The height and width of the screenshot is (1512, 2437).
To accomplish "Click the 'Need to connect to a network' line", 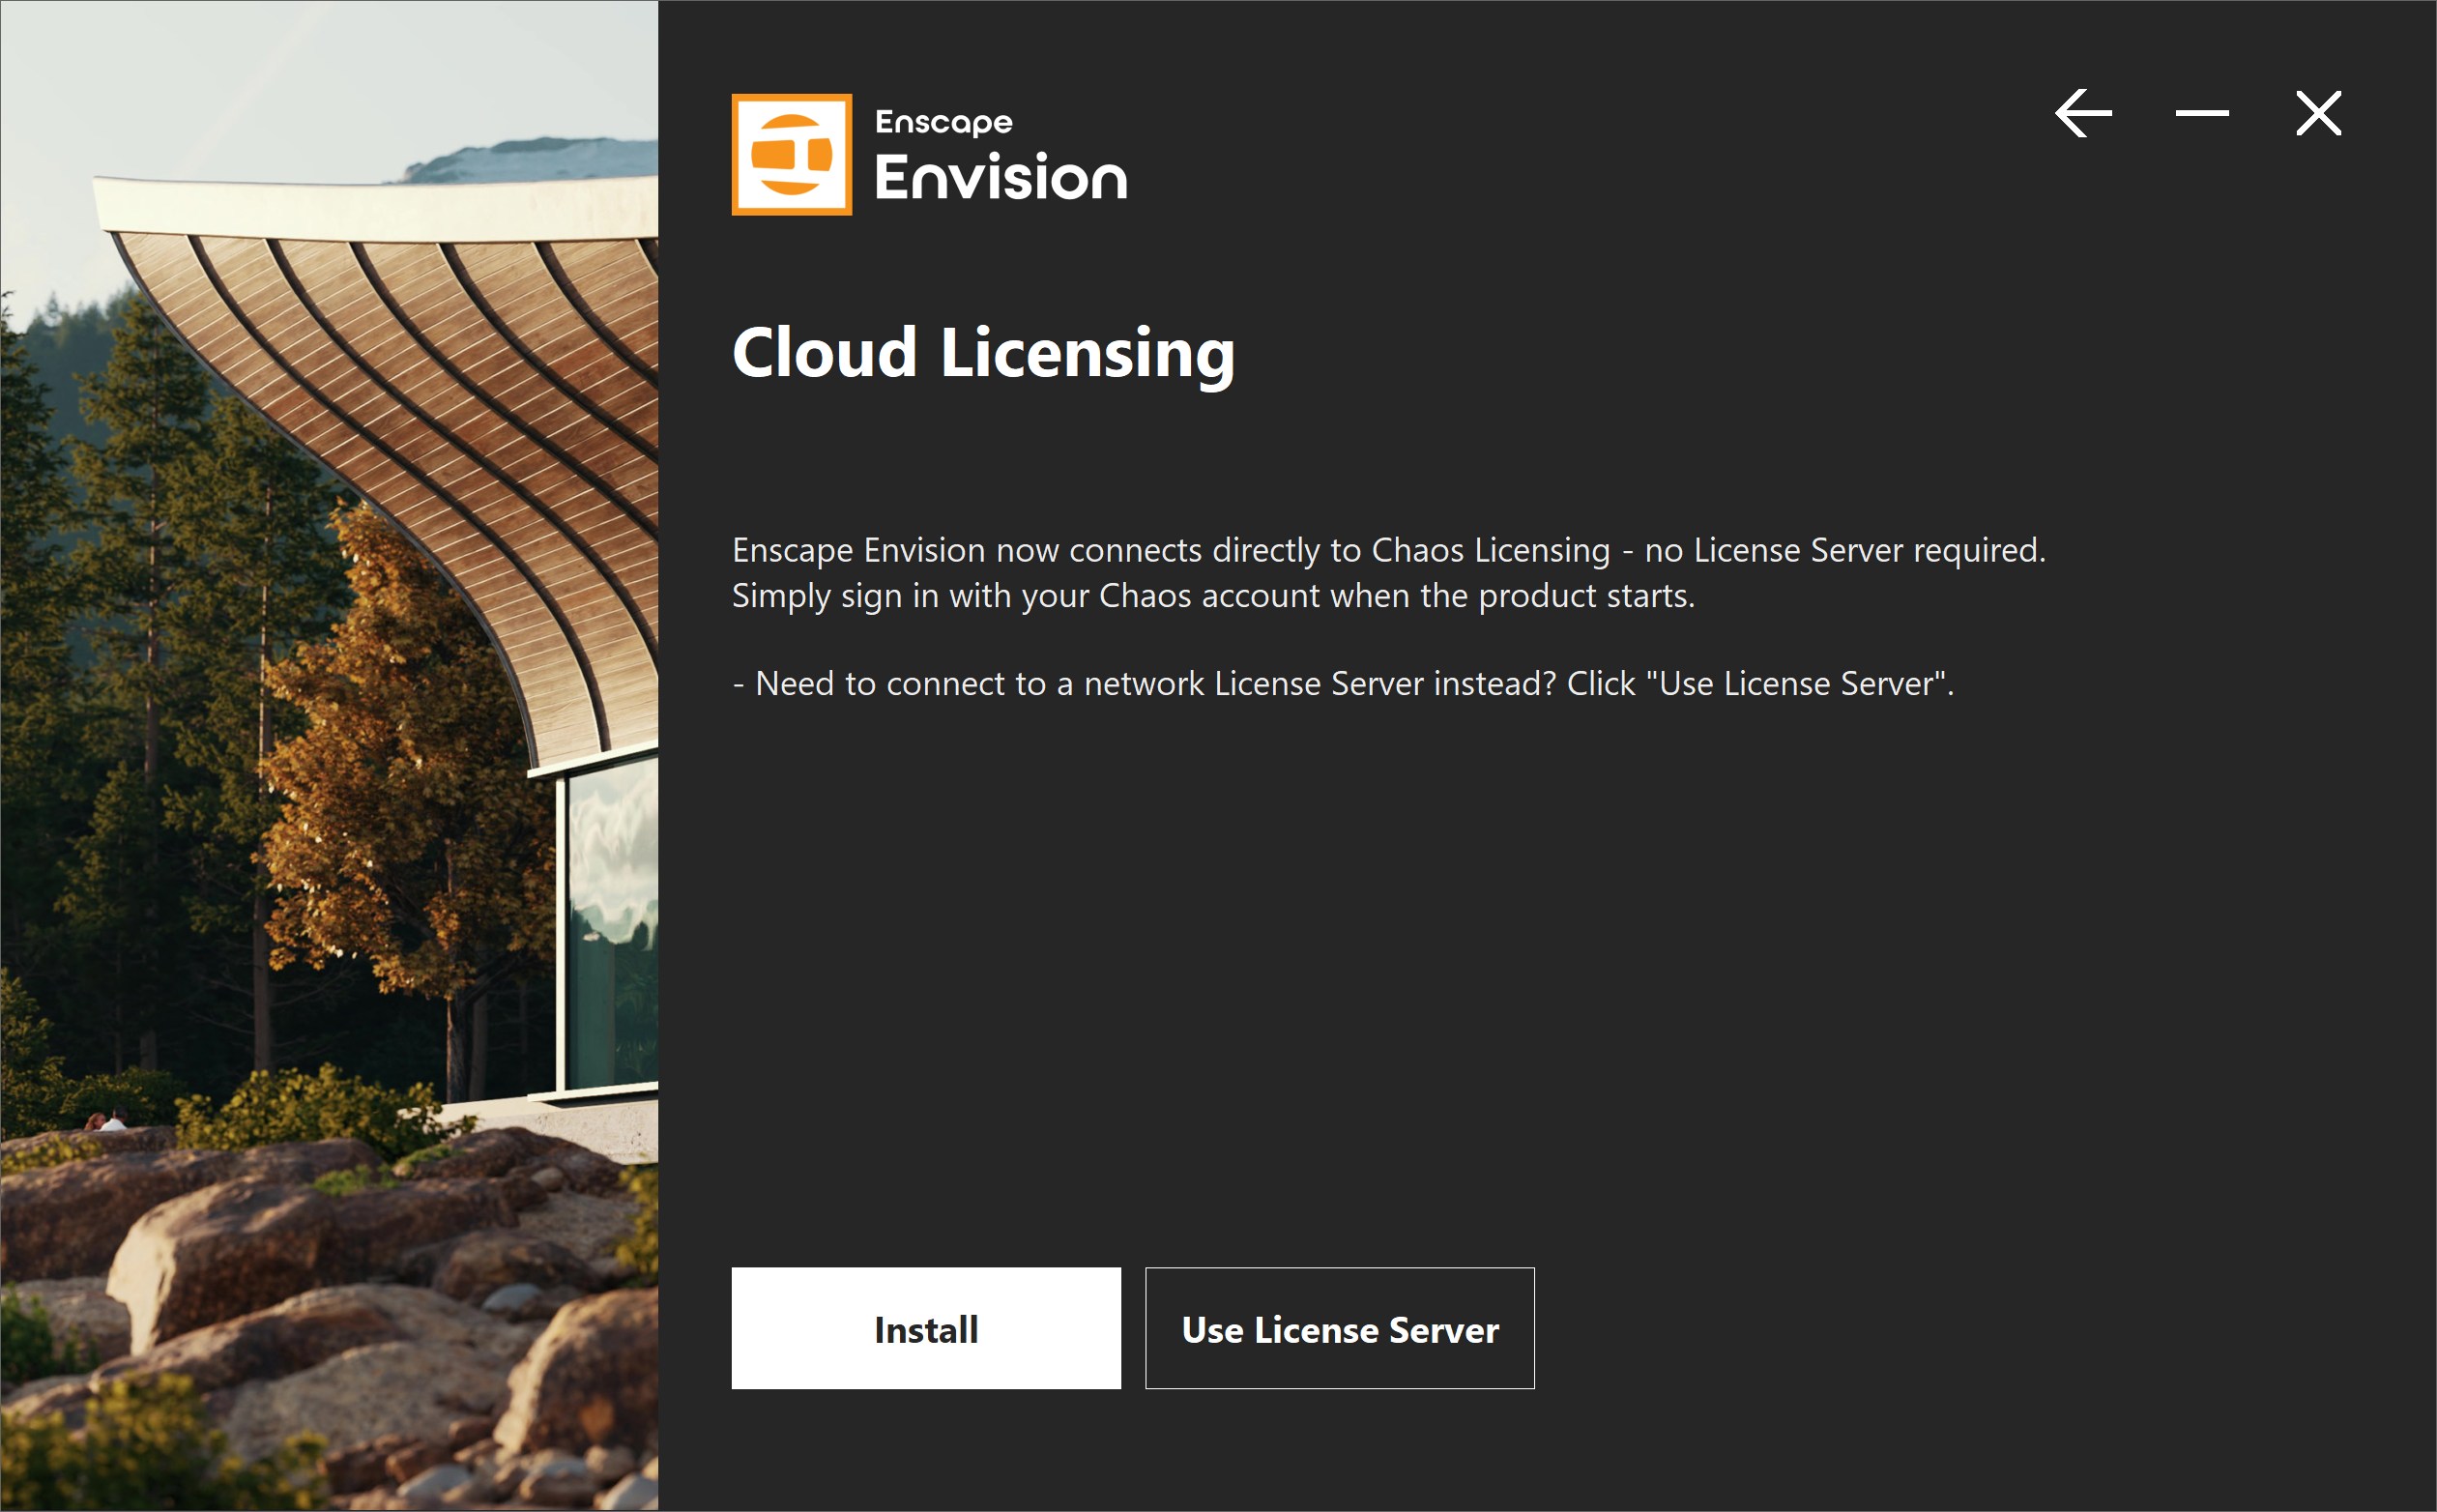I will [1343, 683].
